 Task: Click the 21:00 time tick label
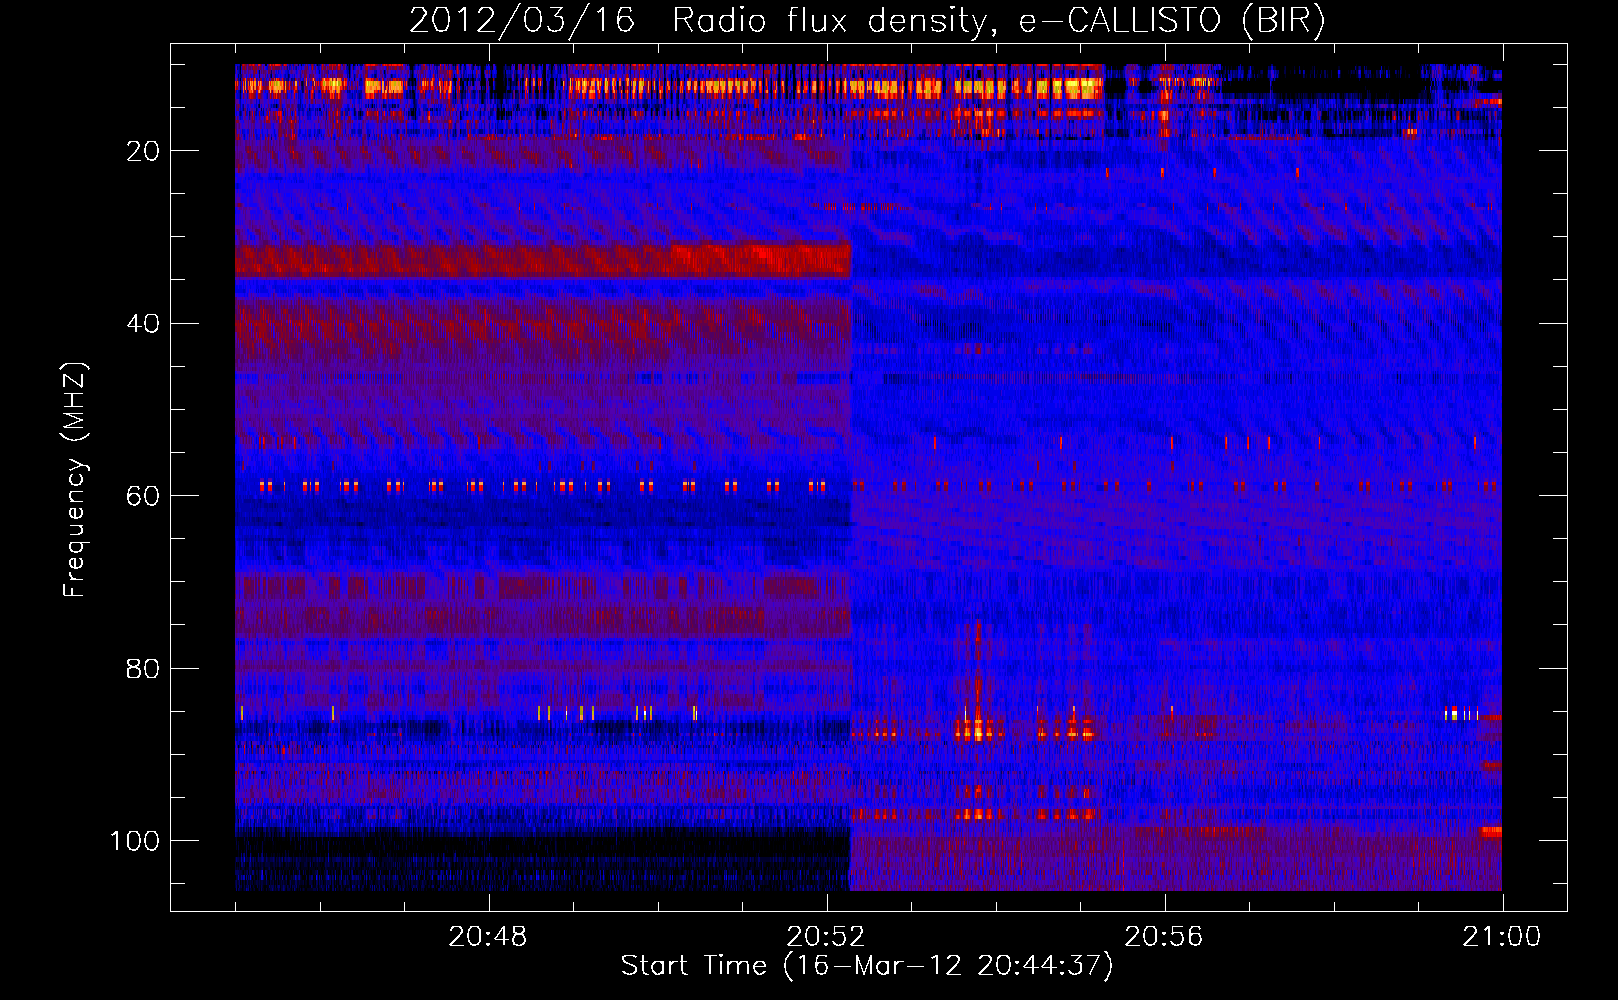point(1502,937)
